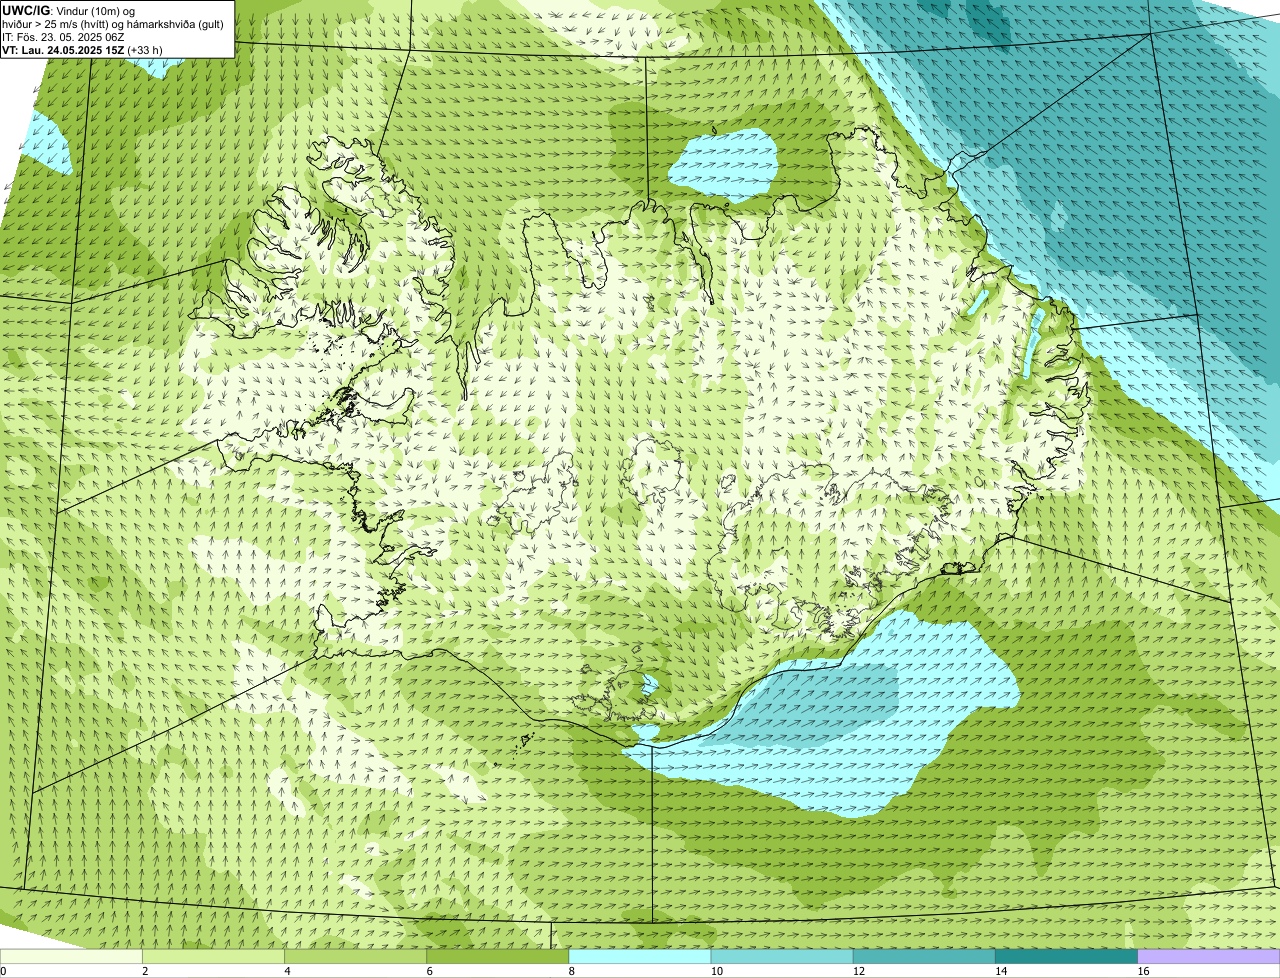Click the legend scale label "16"

pos(1143,971)
